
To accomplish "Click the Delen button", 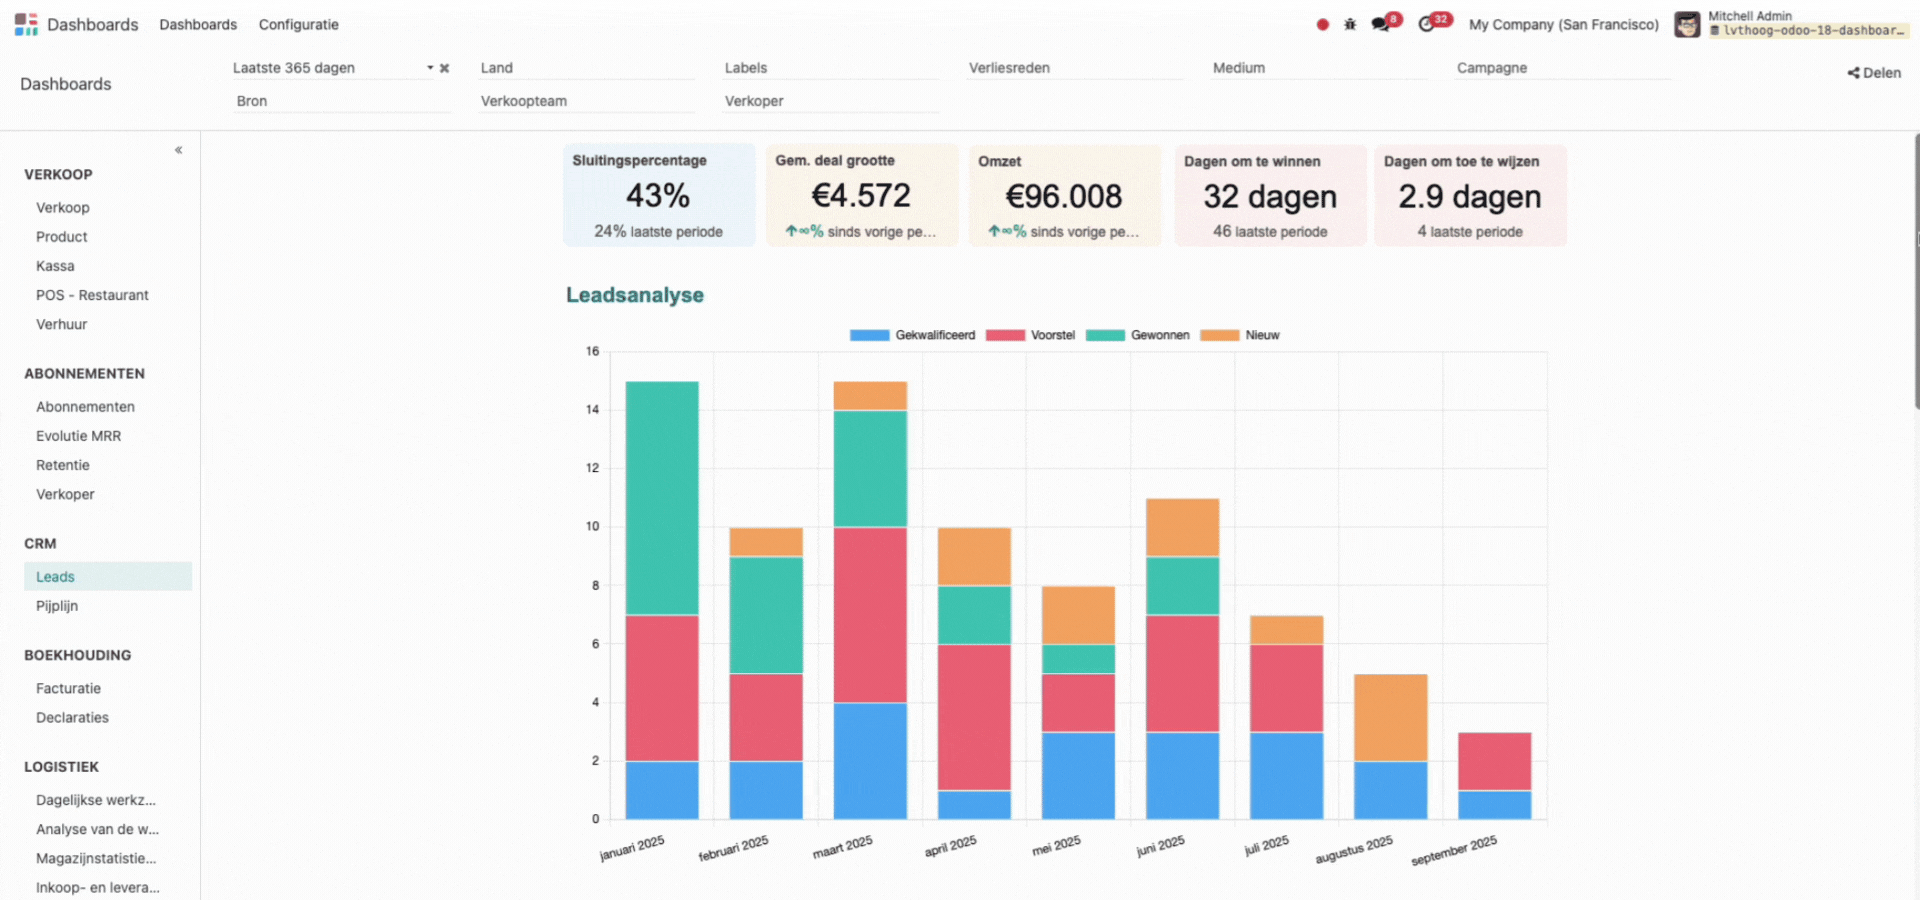I will pos(1880,72).
